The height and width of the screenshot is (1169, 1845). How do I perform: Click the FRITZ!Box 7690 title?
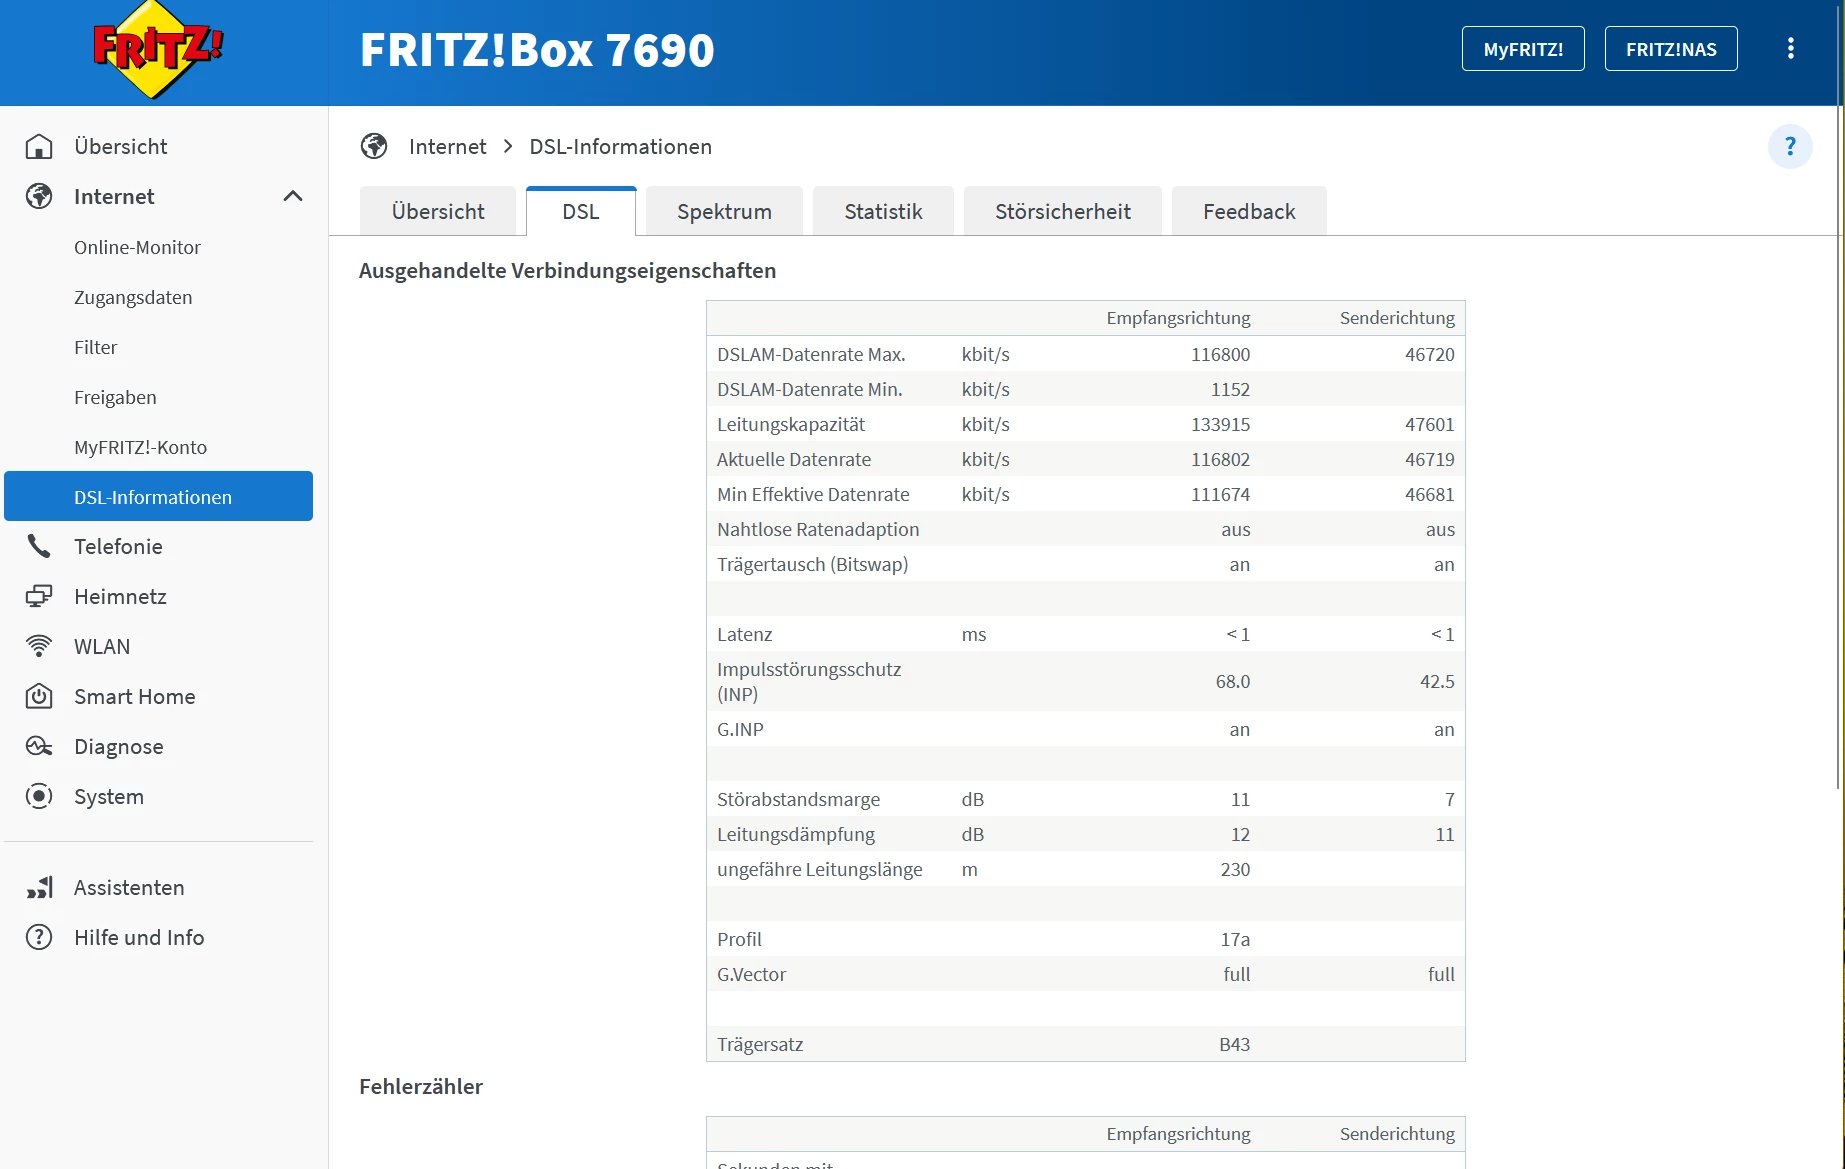pos(537,50)
